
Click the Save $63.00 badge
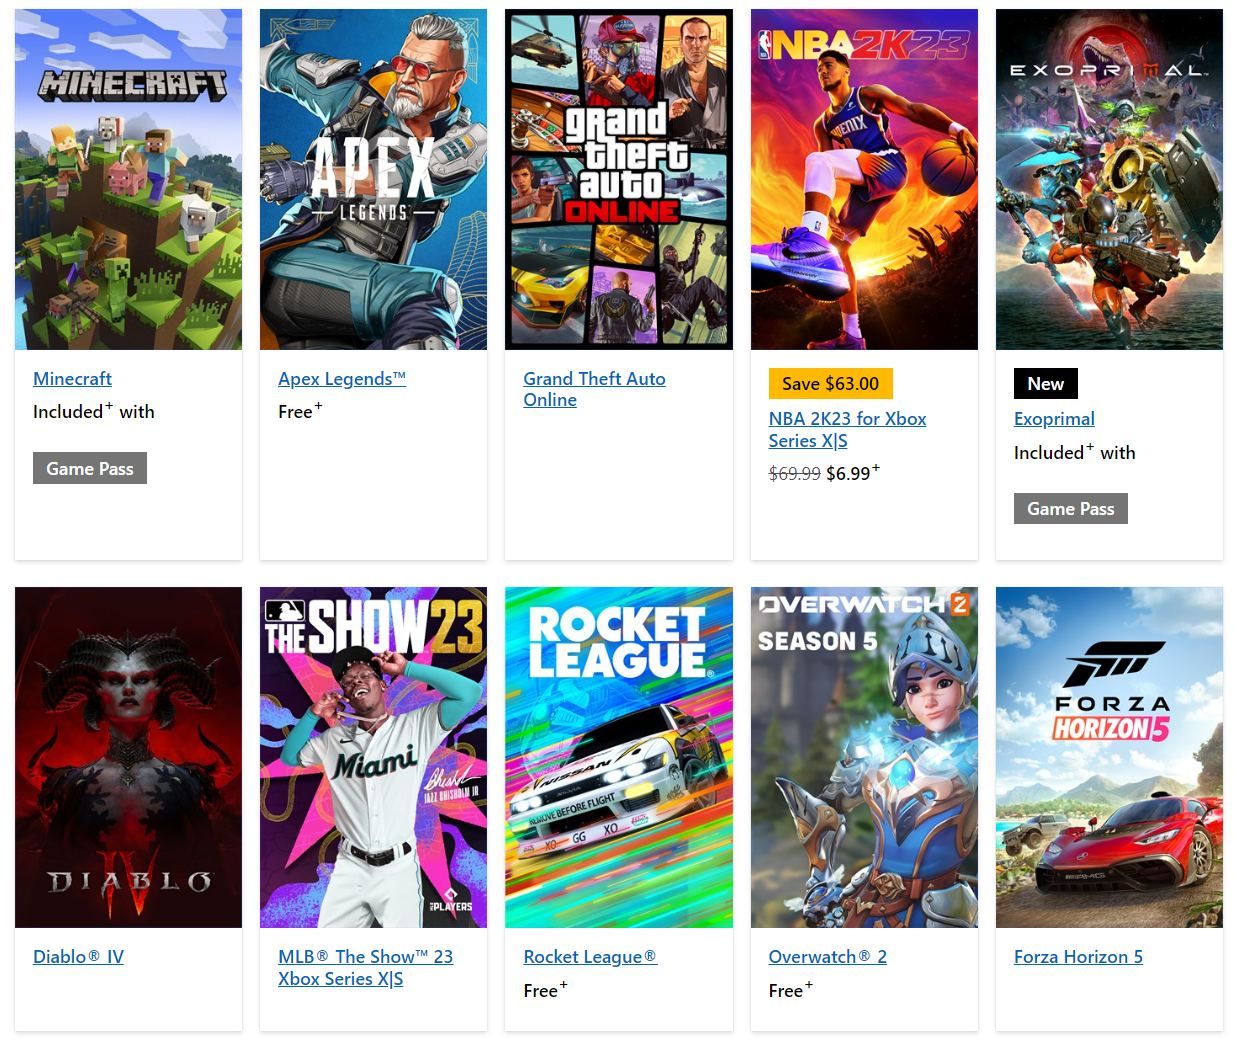pyautogui.click(x=830, y=384)
